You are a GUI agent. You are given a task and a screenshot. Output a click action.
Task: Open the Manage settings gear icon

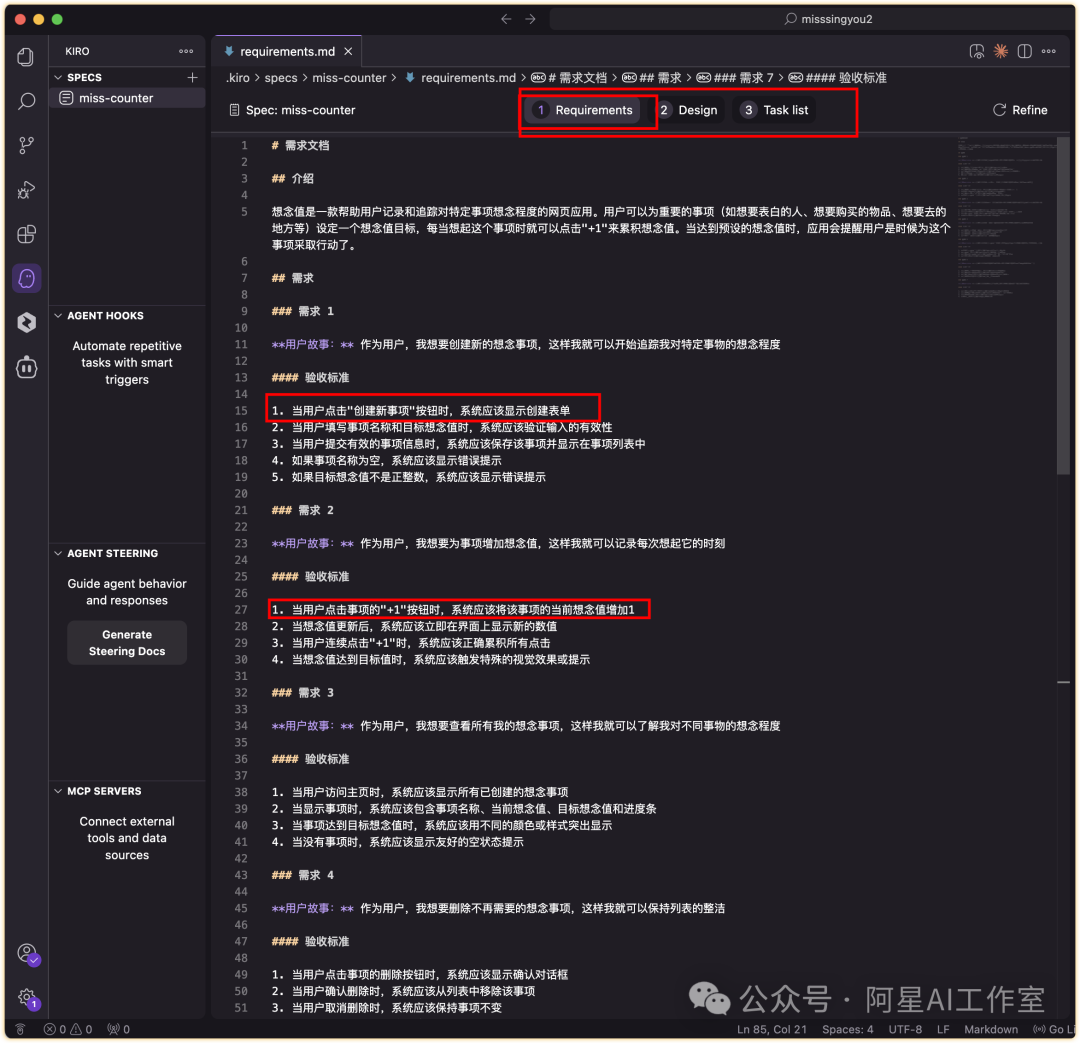27,998
